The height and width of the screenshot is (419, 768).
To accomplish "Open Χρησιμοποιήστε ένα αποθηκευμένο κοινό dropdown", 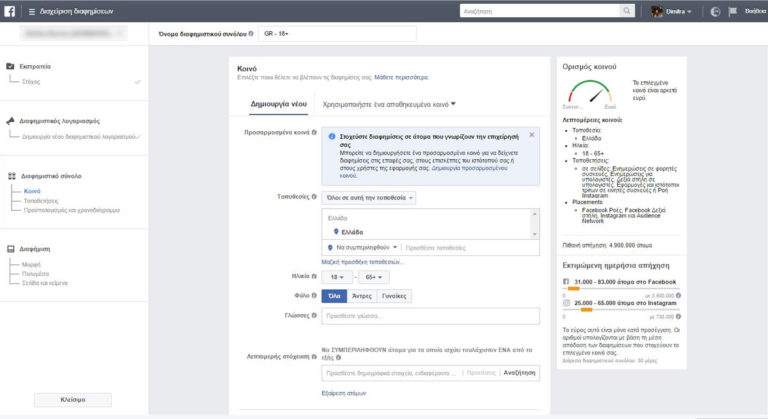I will coord(389,104).
